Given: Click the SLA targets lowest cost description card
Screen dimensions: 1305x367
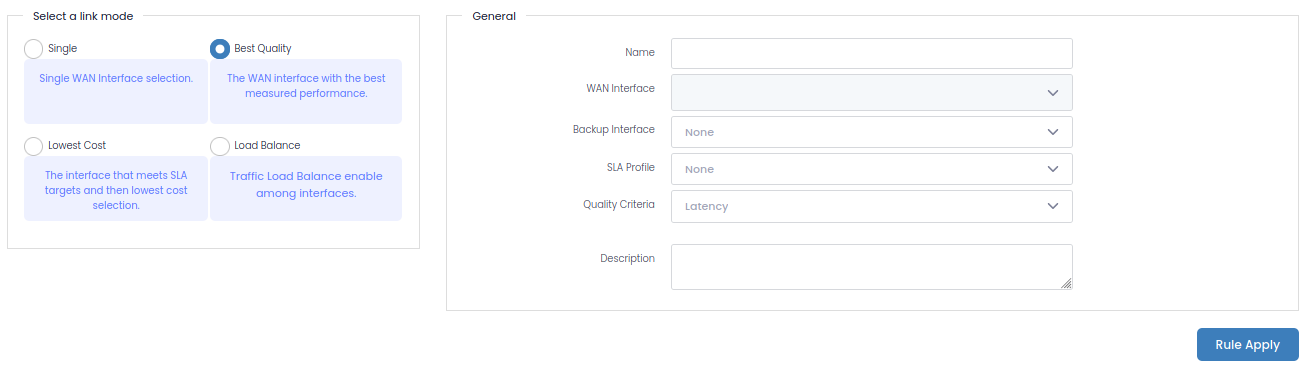Looking at the screenshot, I should click(116, 188).
